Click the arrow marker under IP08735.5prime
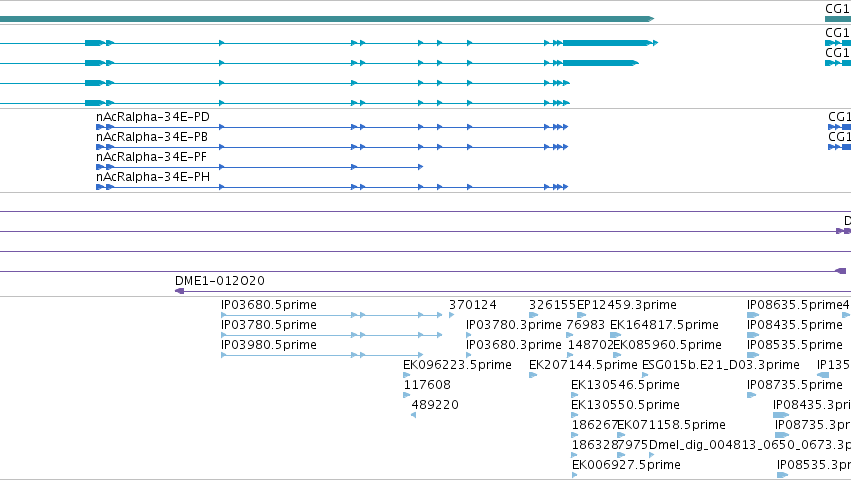 click(752, 395)
